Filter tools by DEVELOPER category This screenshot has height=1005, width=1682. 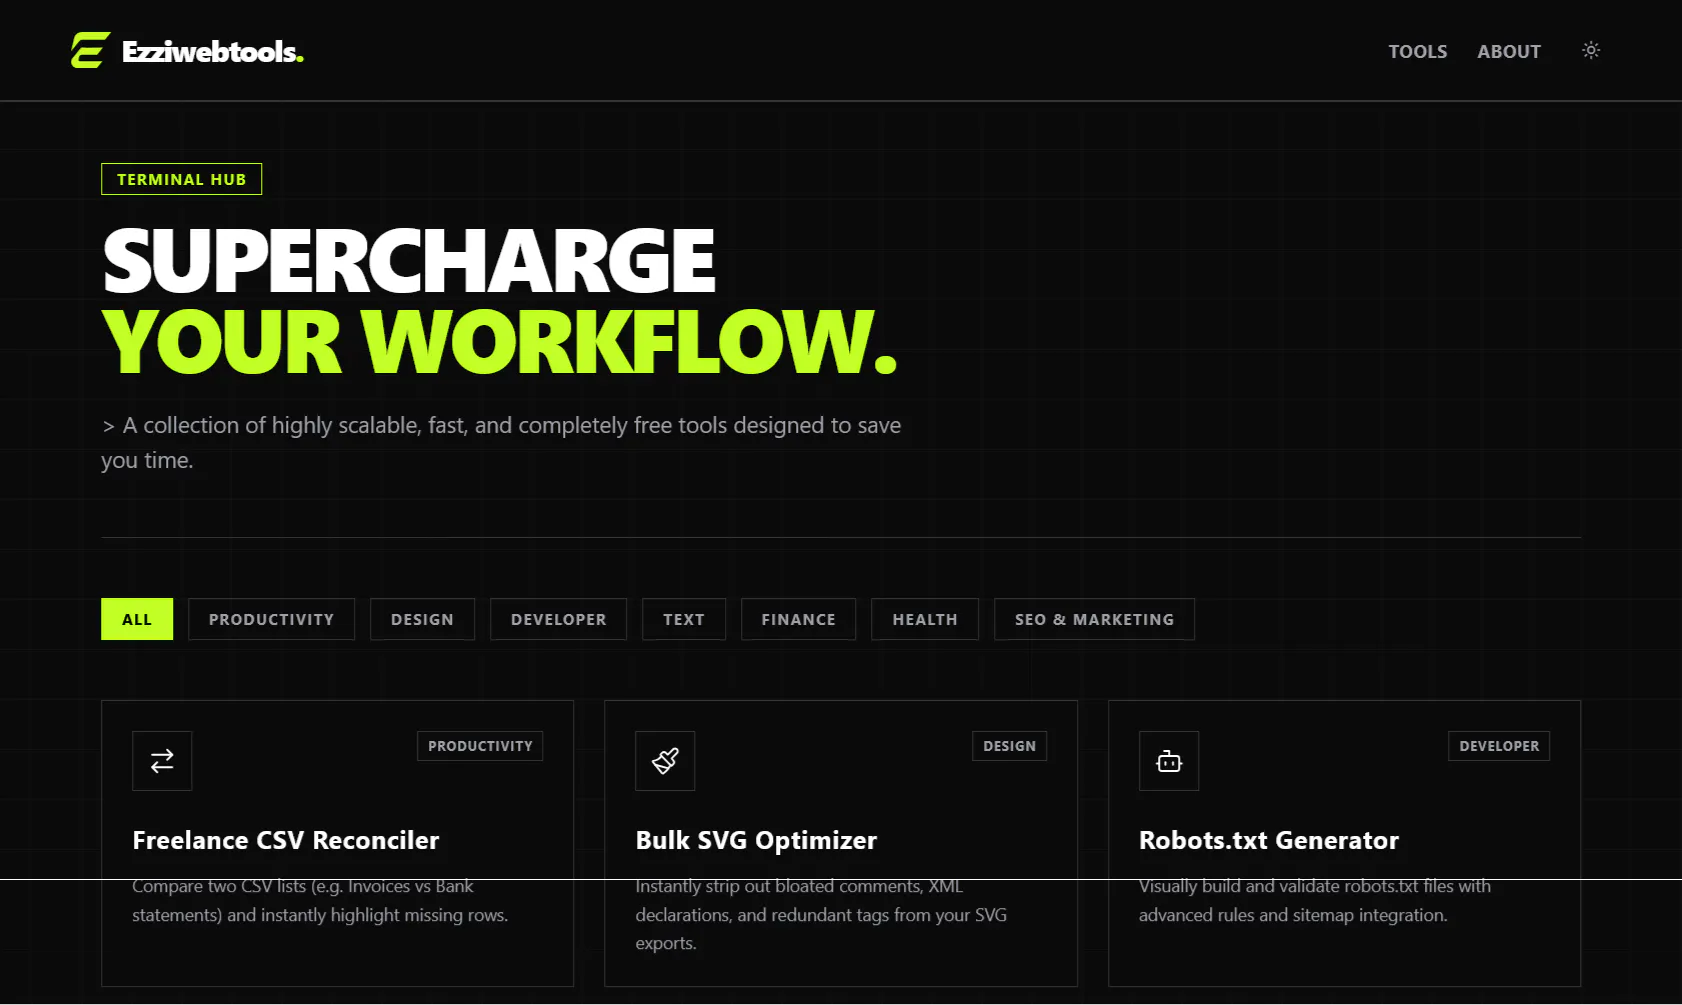point(558,619)
